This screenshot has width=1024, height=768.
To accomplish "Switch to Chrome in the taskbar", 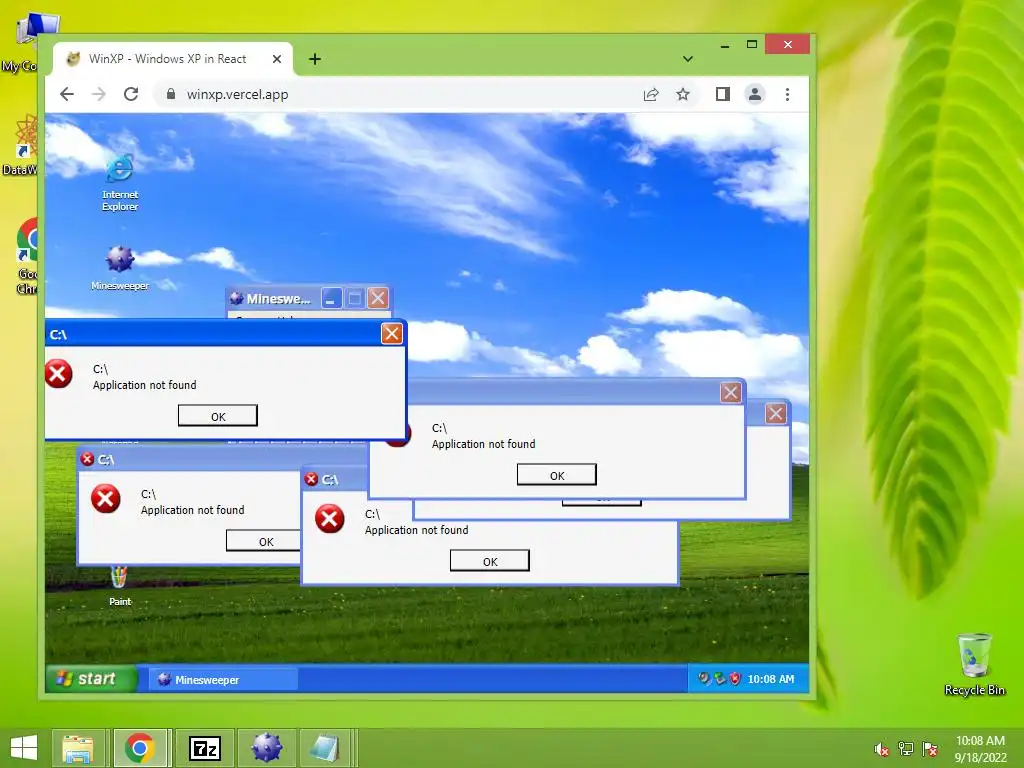I will (140, 748).
